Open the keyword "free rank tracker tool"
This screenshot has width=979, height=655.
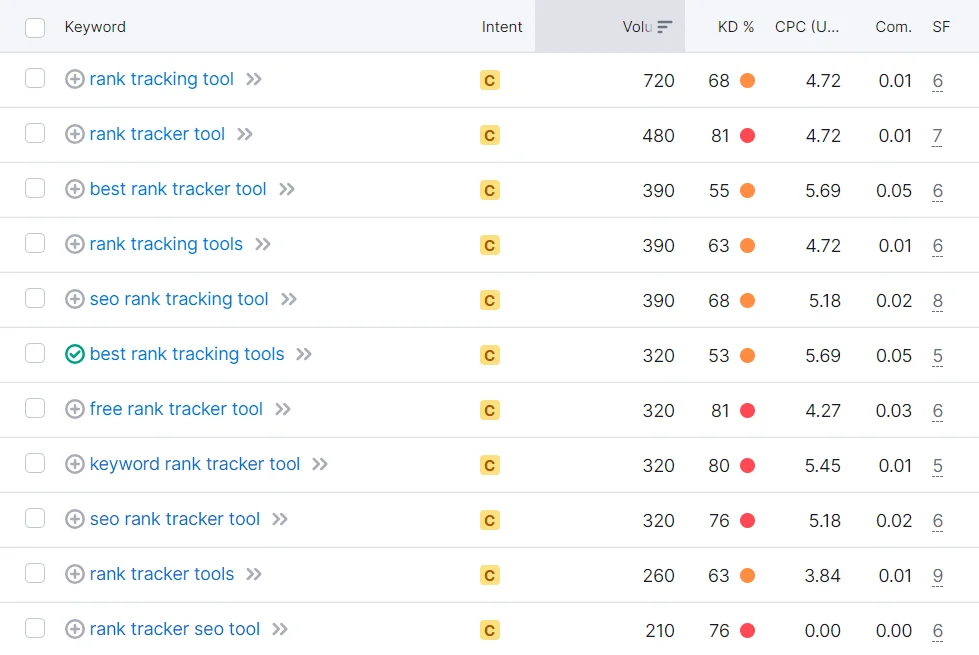click(x=176, y=409)
